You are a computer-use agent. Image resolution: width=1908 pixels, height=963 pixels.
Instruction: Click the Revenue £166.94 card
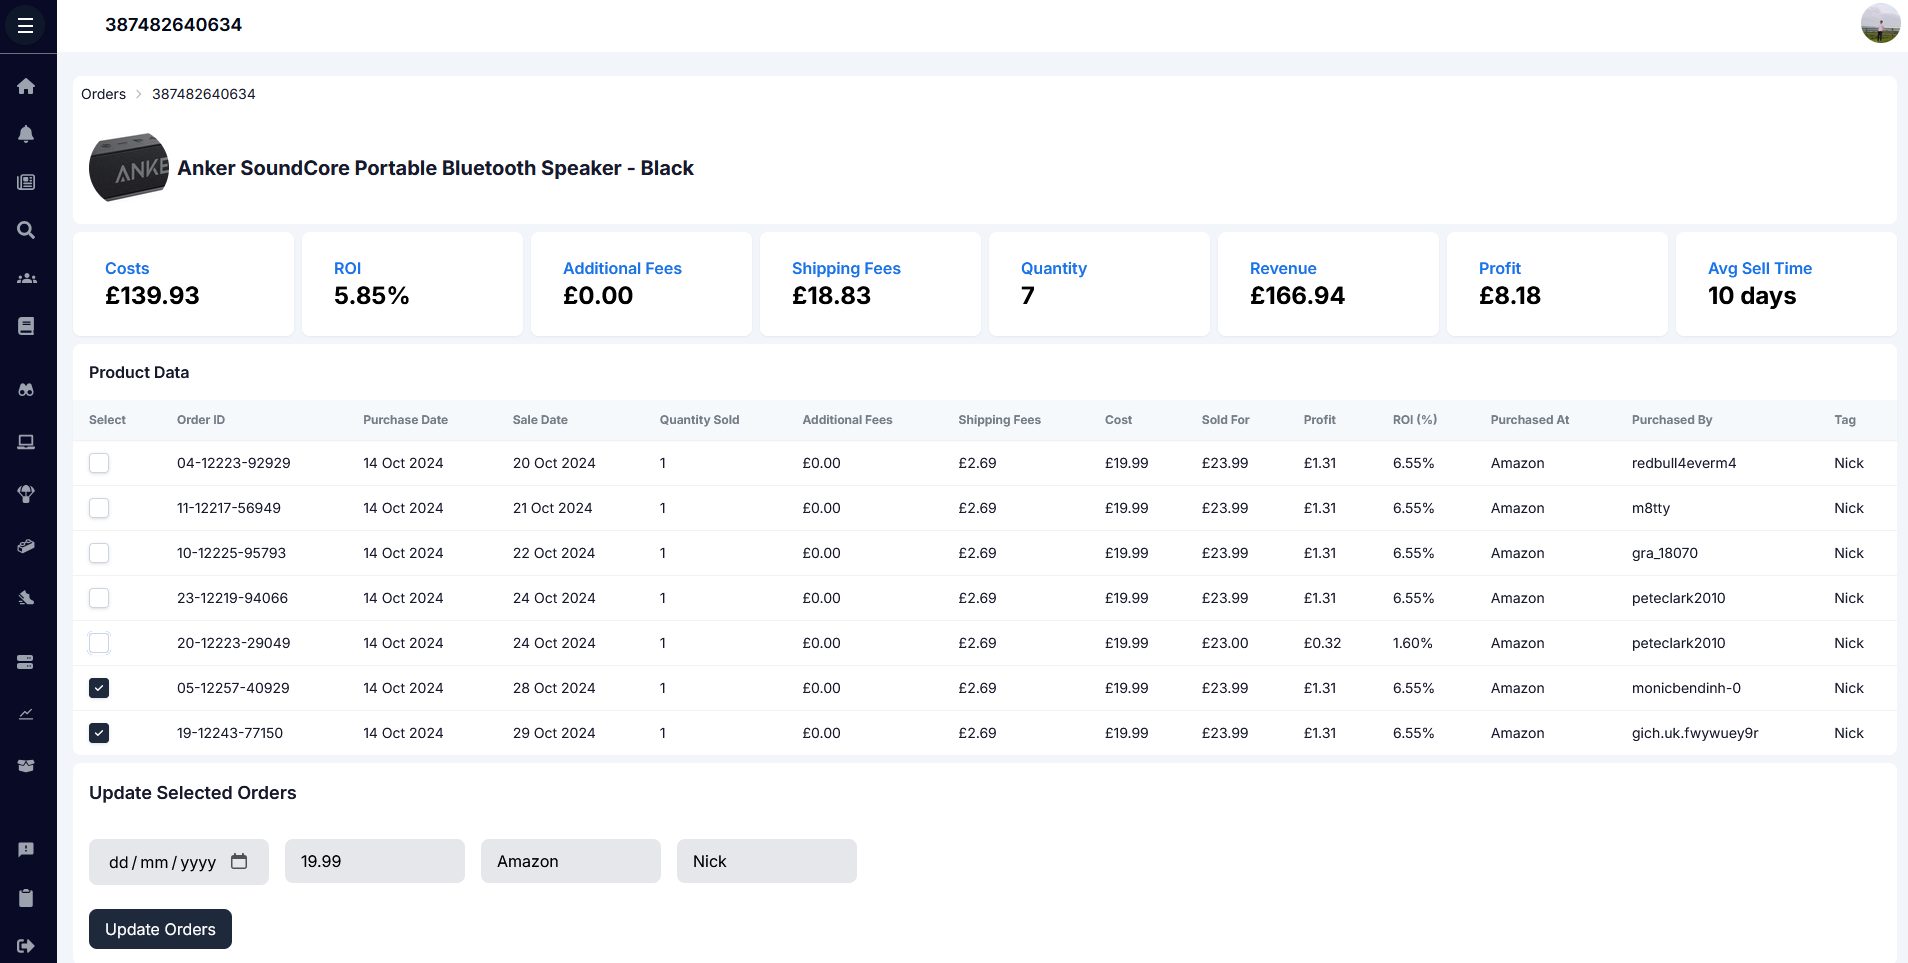click(x=1328, y=284)
